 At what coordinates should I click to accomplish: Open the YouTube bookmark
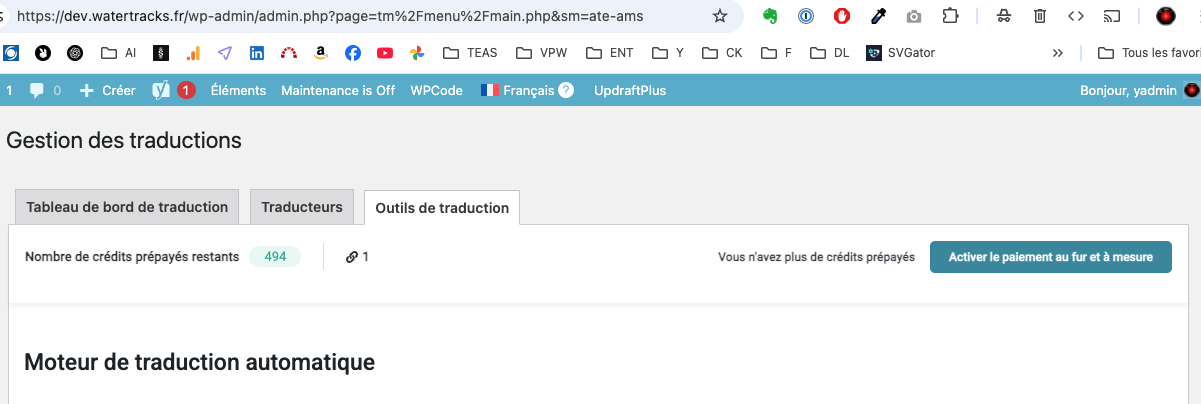[x=385, y=53]
